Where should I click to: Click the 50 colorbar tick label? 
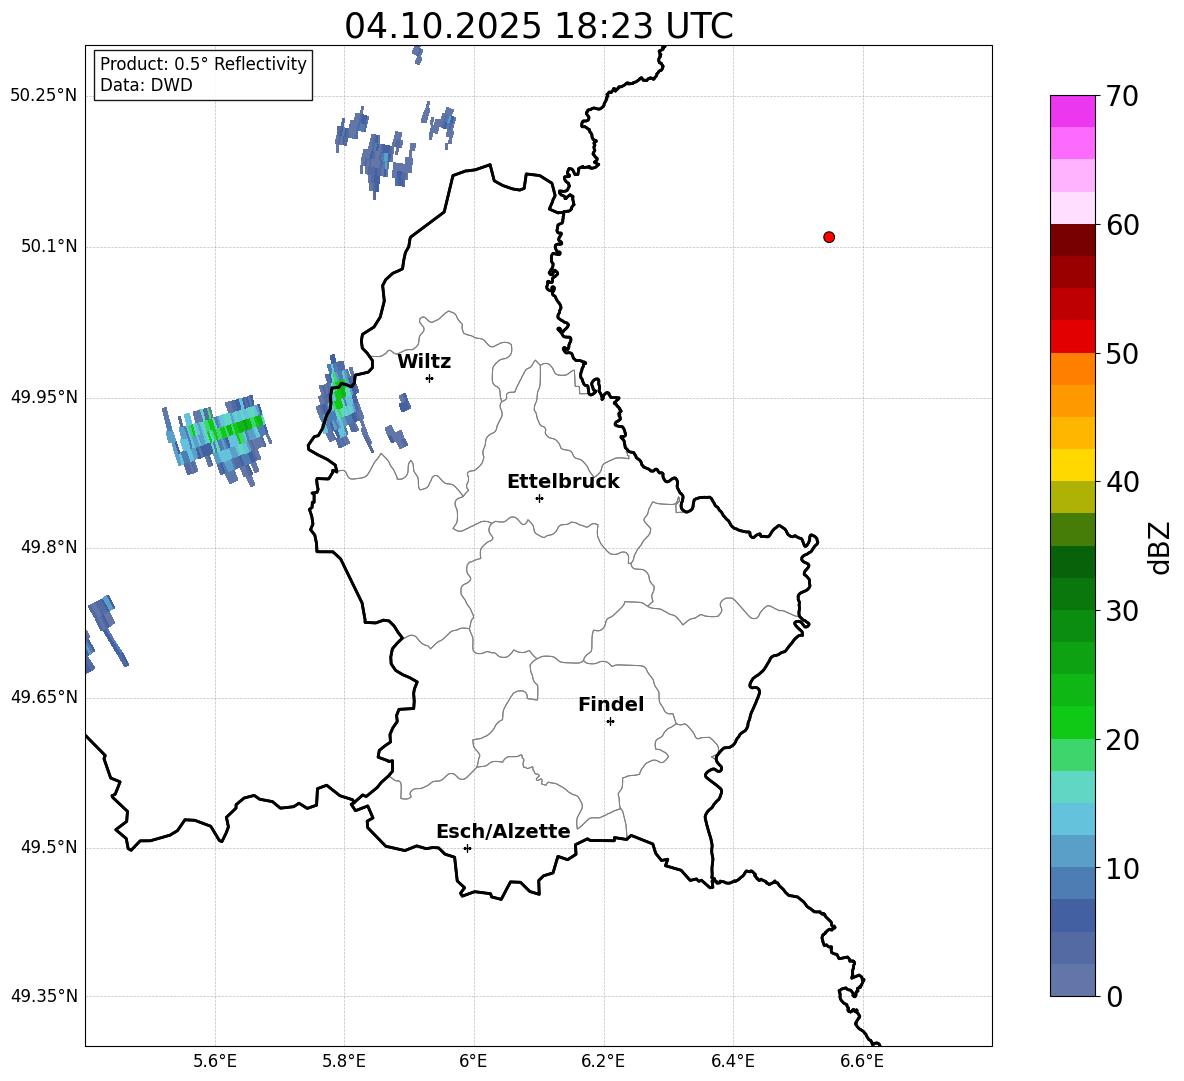pyautogui.click(x=1122, y=353)
